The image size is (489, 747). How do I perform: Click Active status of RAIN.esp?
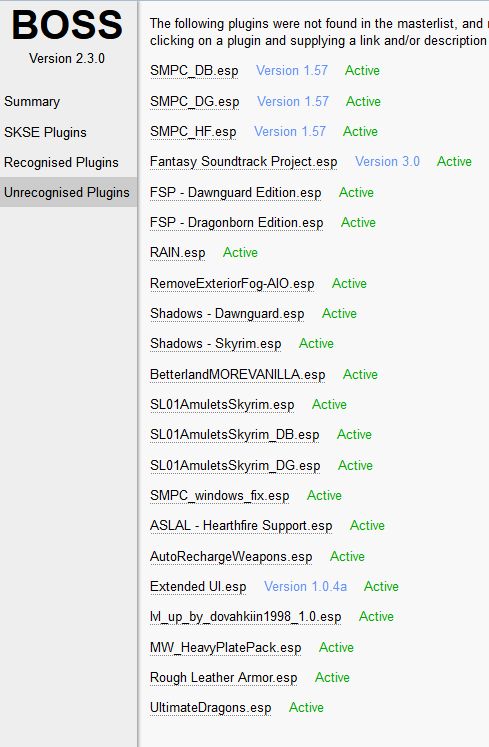[x=240, y=252]
